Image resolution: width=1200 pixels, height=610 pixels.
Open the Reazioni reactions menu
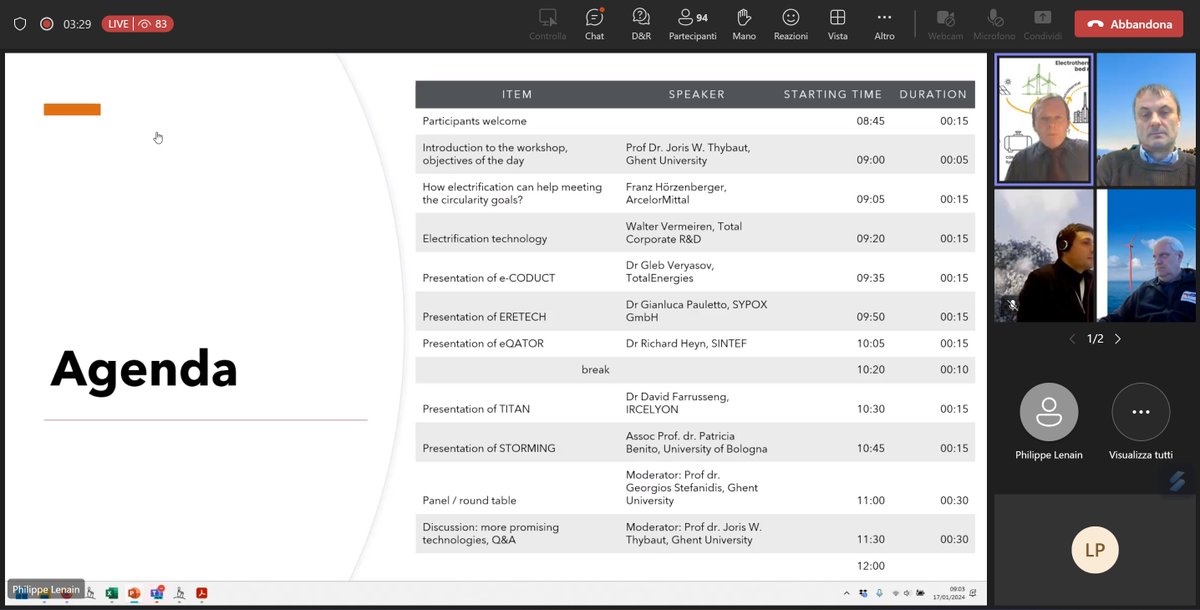coord(791,24)
